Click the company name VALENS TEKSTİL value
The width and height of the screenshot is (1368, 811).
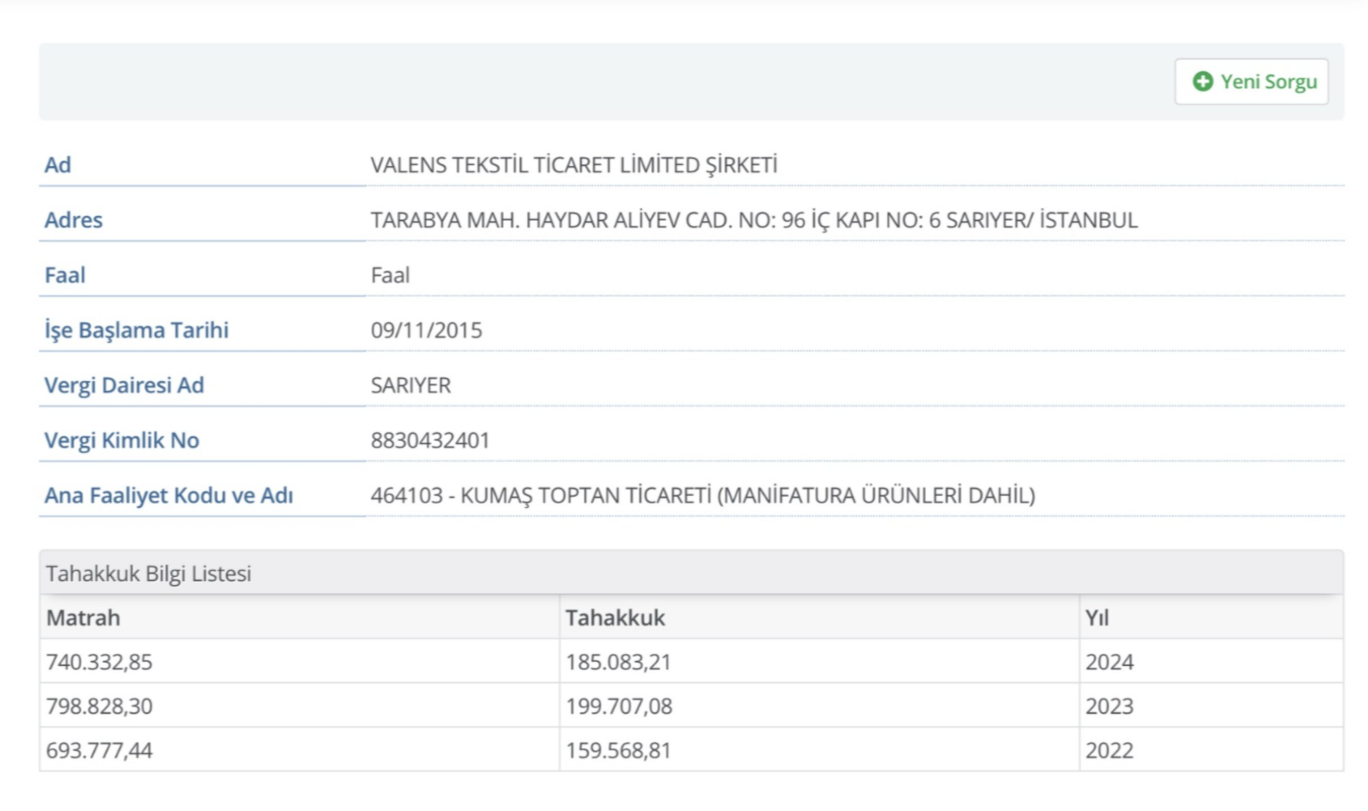[x=573, y=165]
